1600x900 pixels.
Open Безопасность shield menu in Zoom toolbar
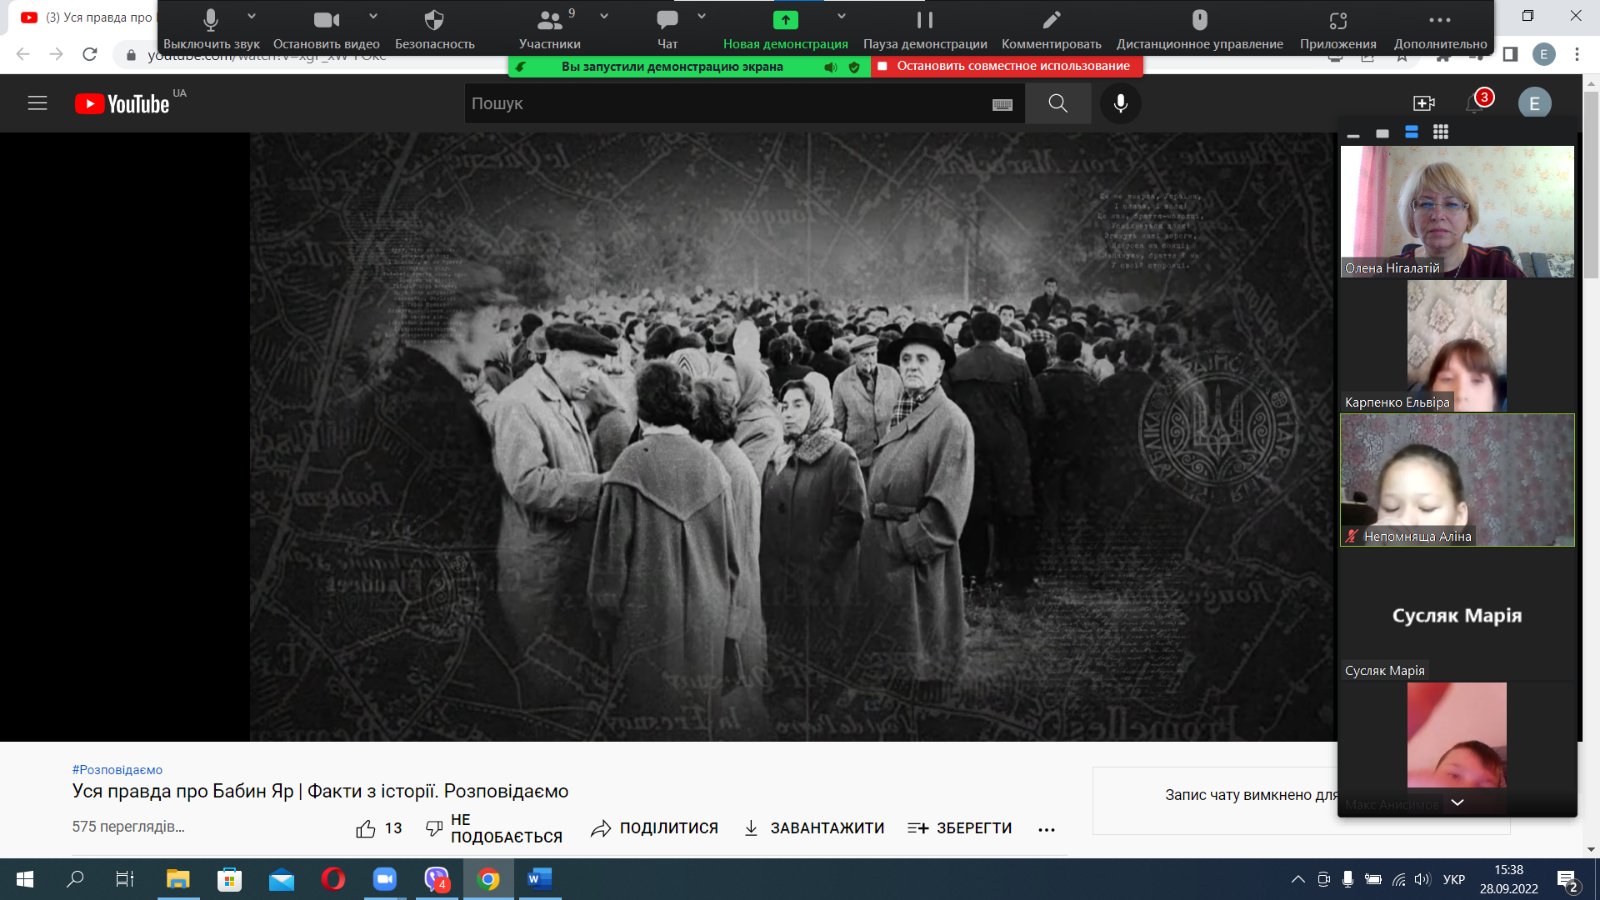tap(434, 29)
